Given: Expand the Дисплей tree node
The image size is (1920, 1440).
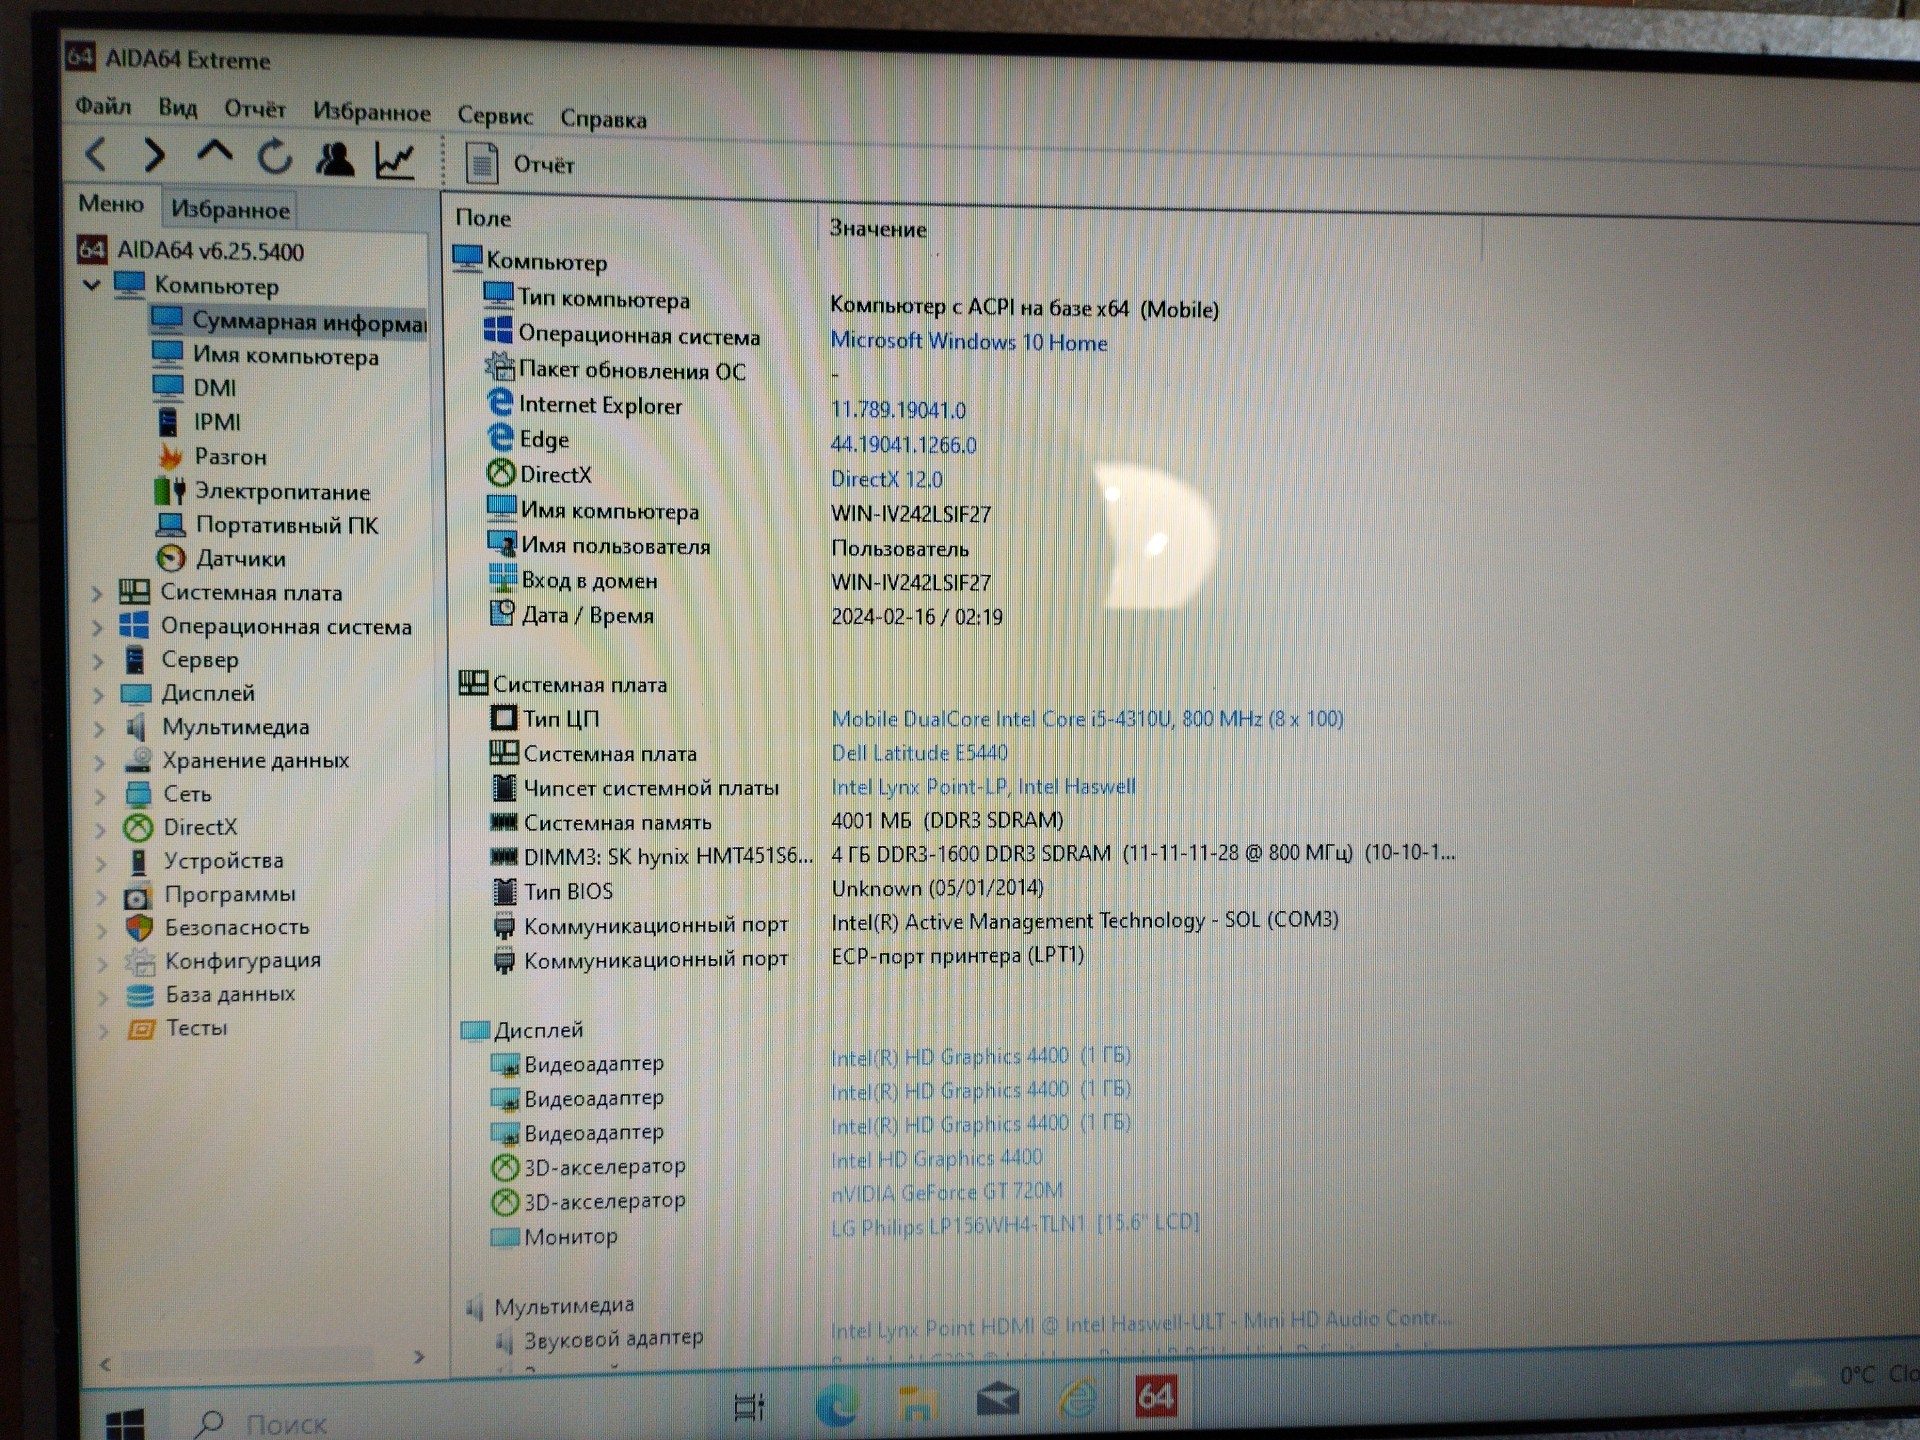Looking at the screenshot, I should [x=98, y=694].
